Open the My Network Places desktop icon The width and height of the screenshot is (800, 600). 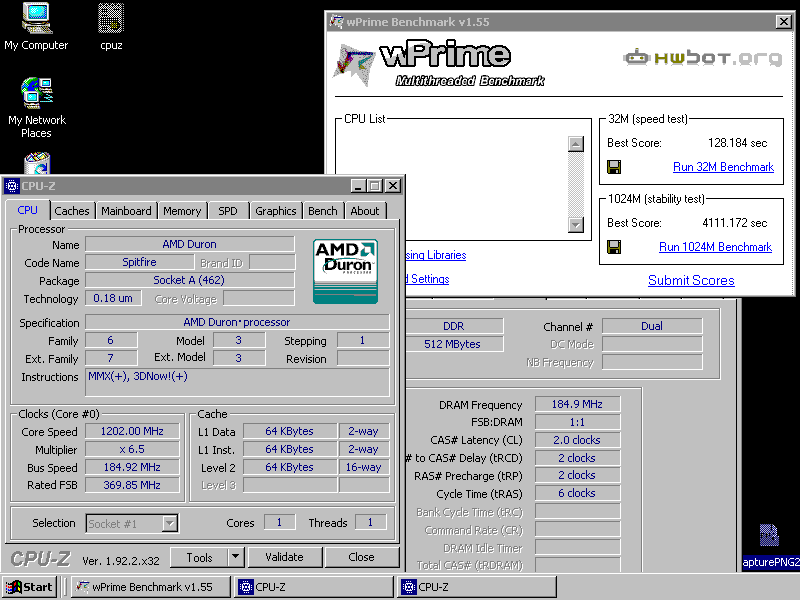[x=36, y=108]
